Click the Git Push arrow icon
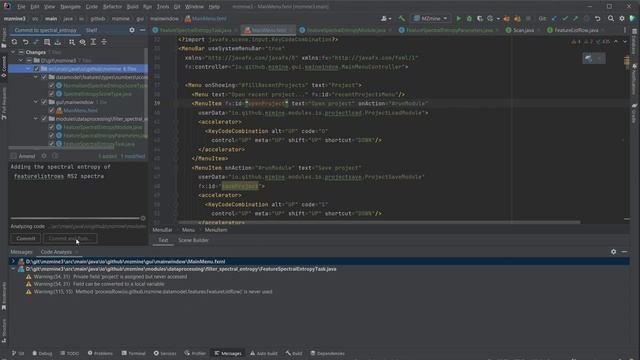 (576, 18)
